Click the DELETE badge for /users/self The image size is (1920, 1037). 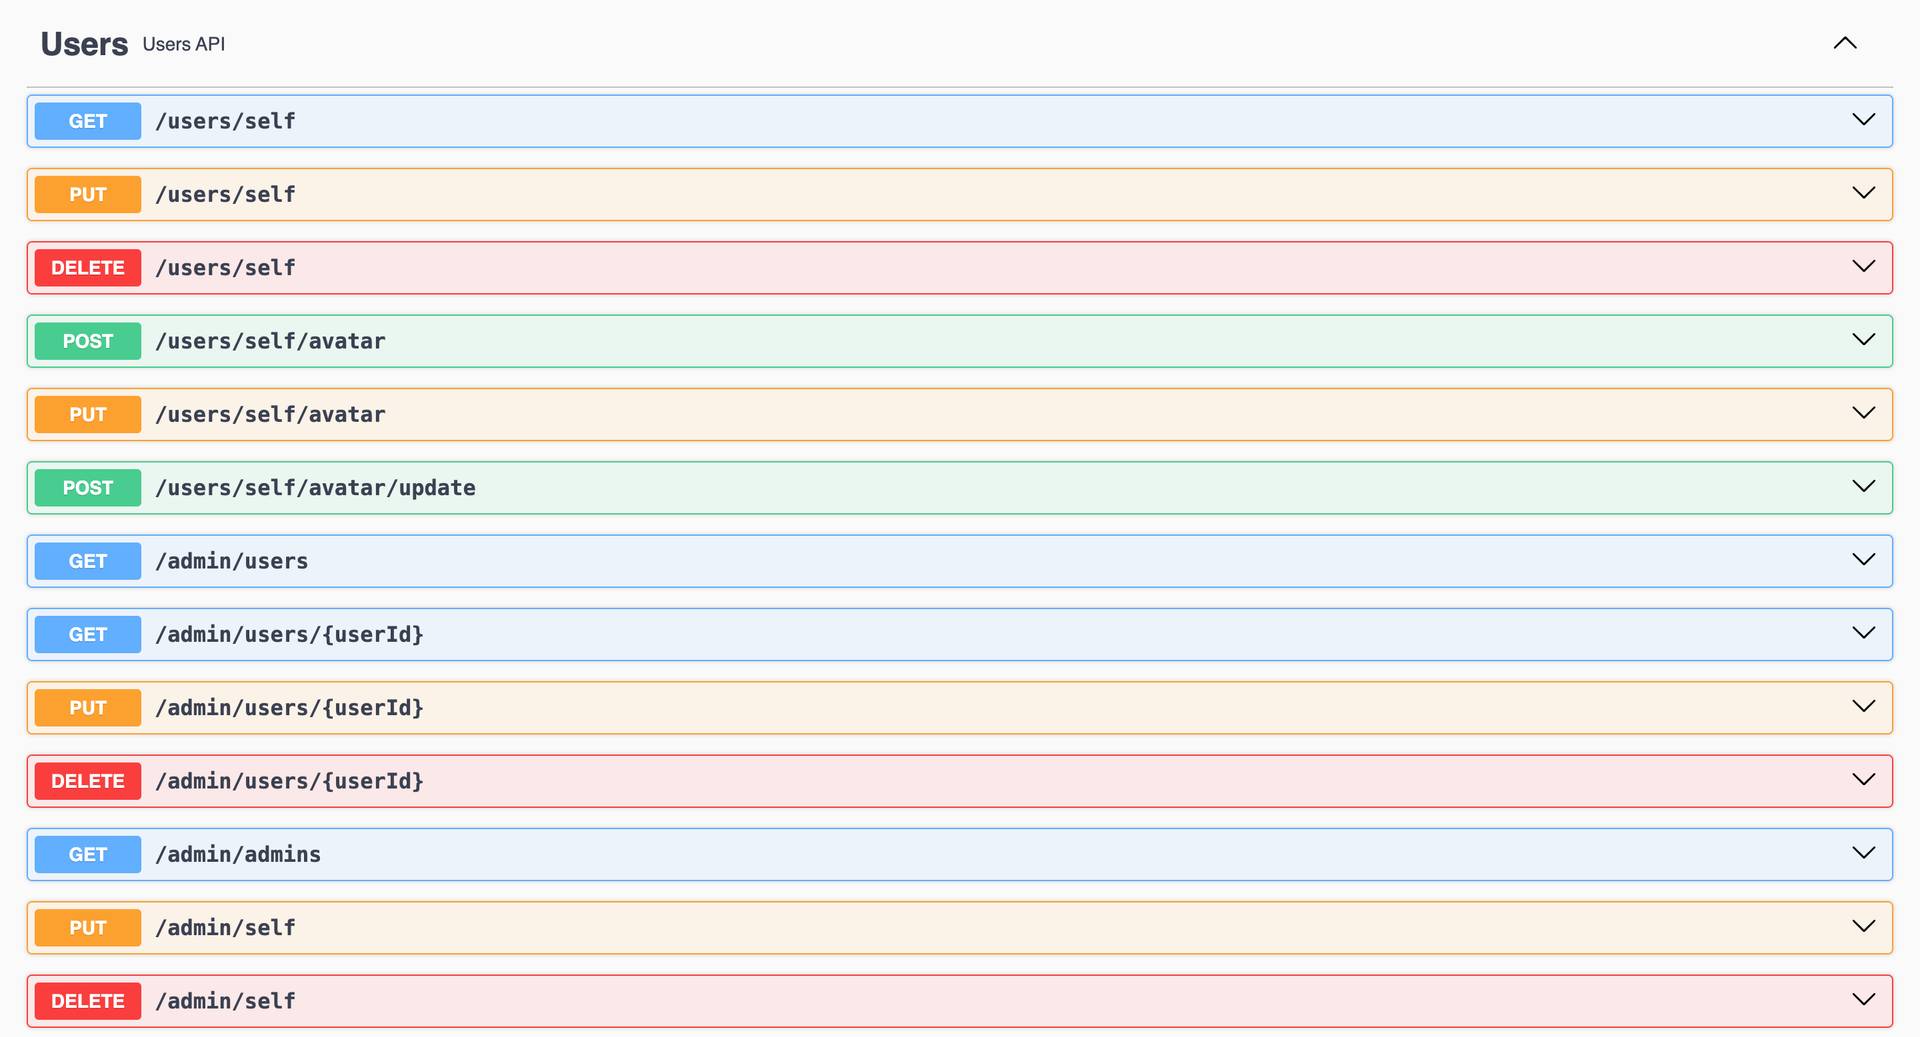click(88, 268)
